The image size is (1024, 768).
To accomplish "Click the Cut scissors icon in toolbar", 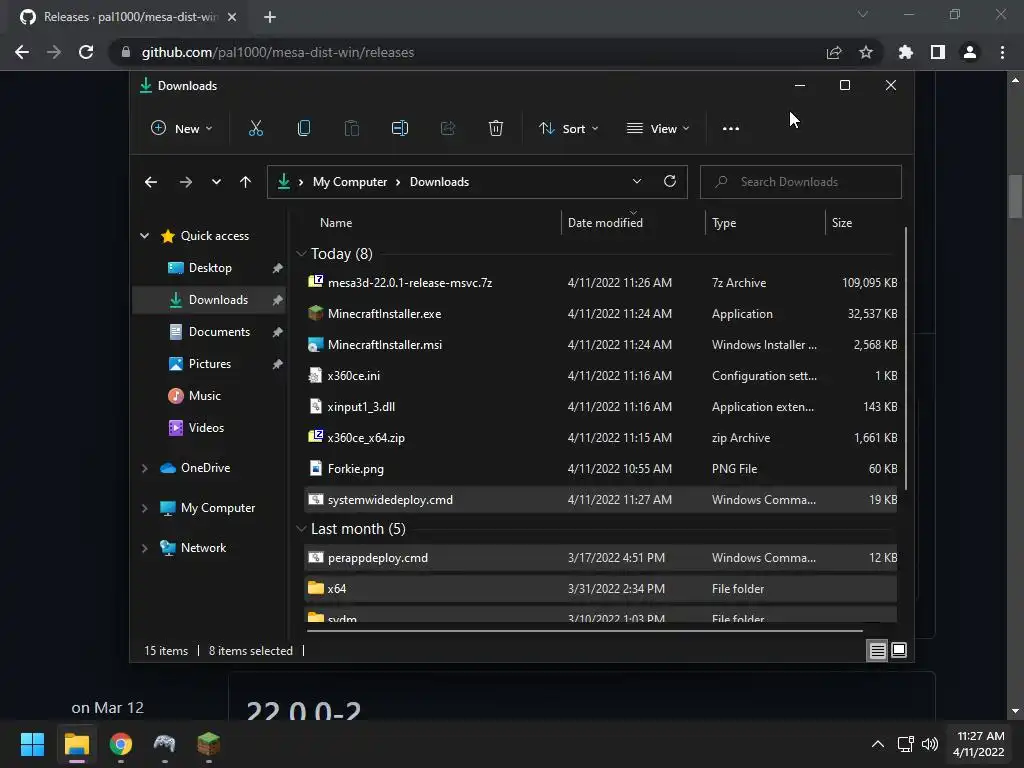I will [255, 128].
